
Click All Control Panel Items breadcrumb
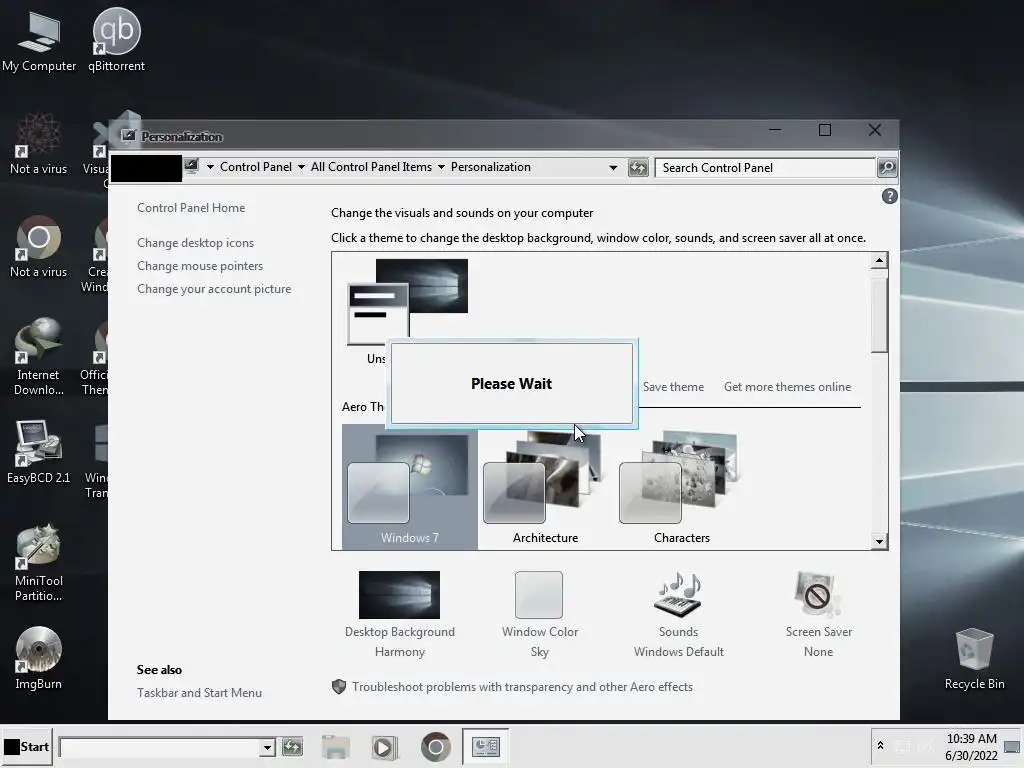(371, 167)
